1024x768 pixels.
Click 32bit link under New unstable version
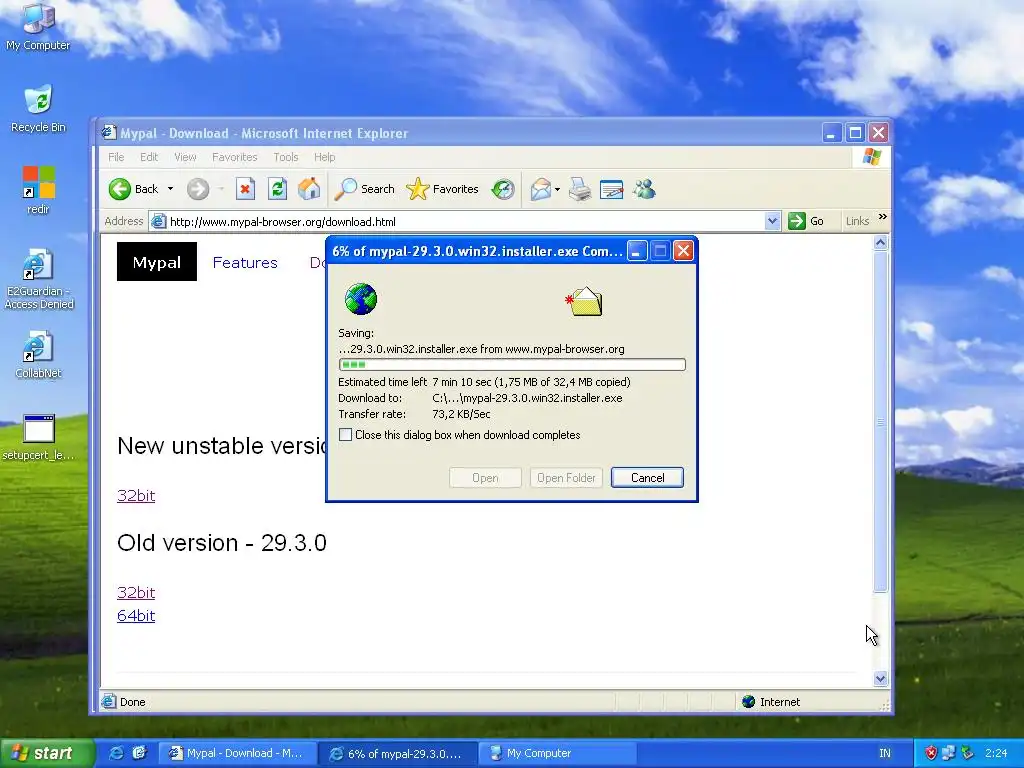[x=136, y=495]
